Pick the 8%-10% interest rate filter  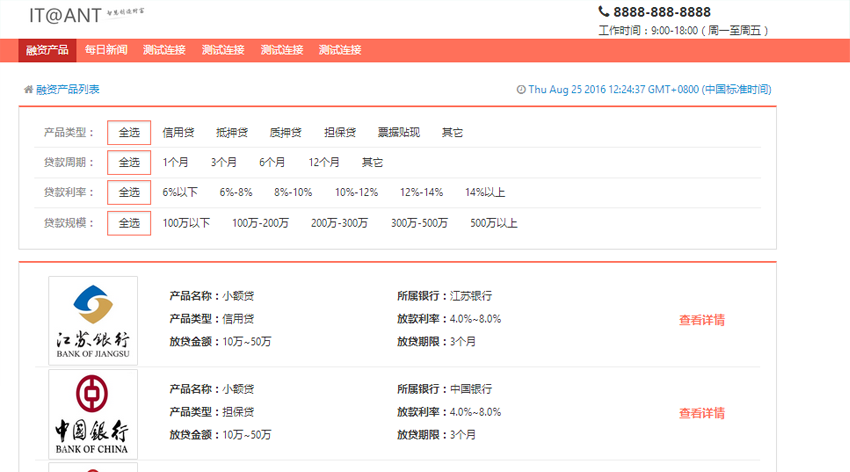pyautogui.click(x=293, y=192)
